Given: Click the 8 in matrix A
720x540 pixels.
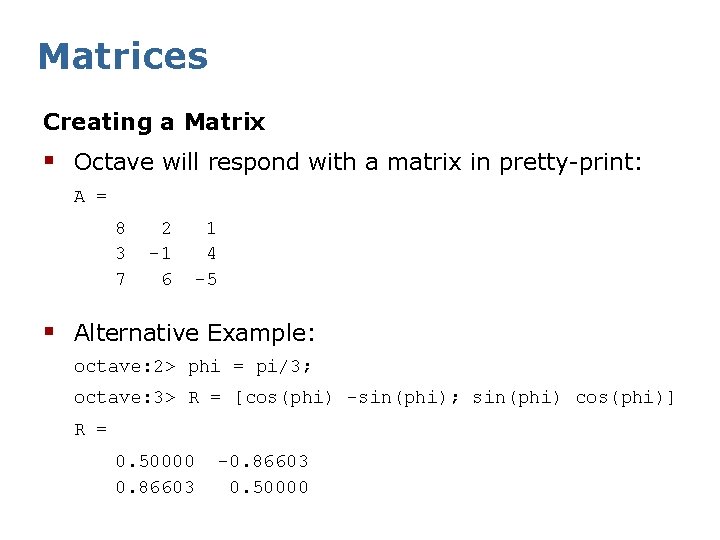Looking at the screenshot, I should click(x=120, y=228).
